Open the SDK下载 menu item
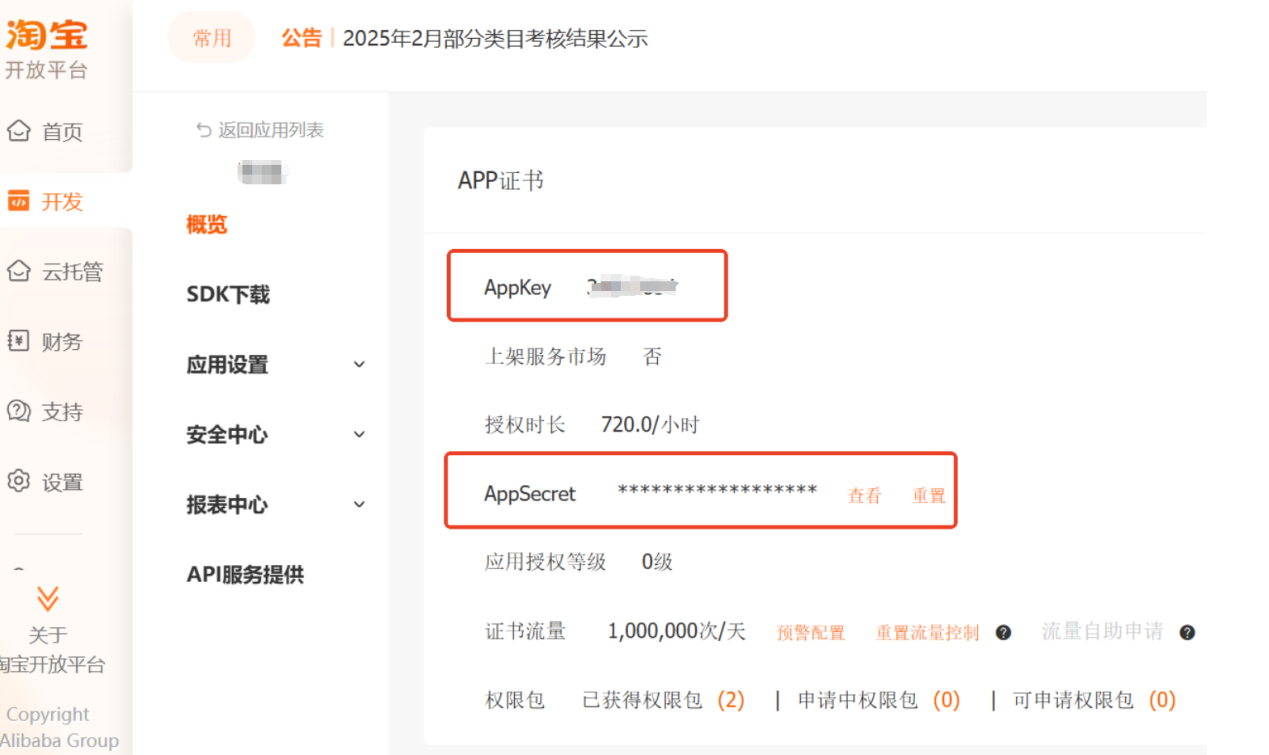Viewport: 1269px width, 755px height. click(x=228, y=295)
